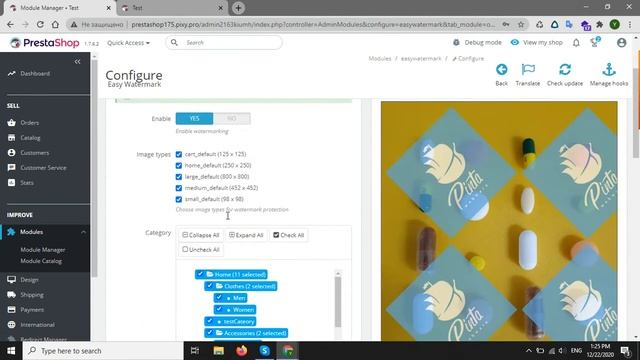This screenshot has height=360, width=640.
Task: Click the watermark preview image
Action: coord(499,221)
